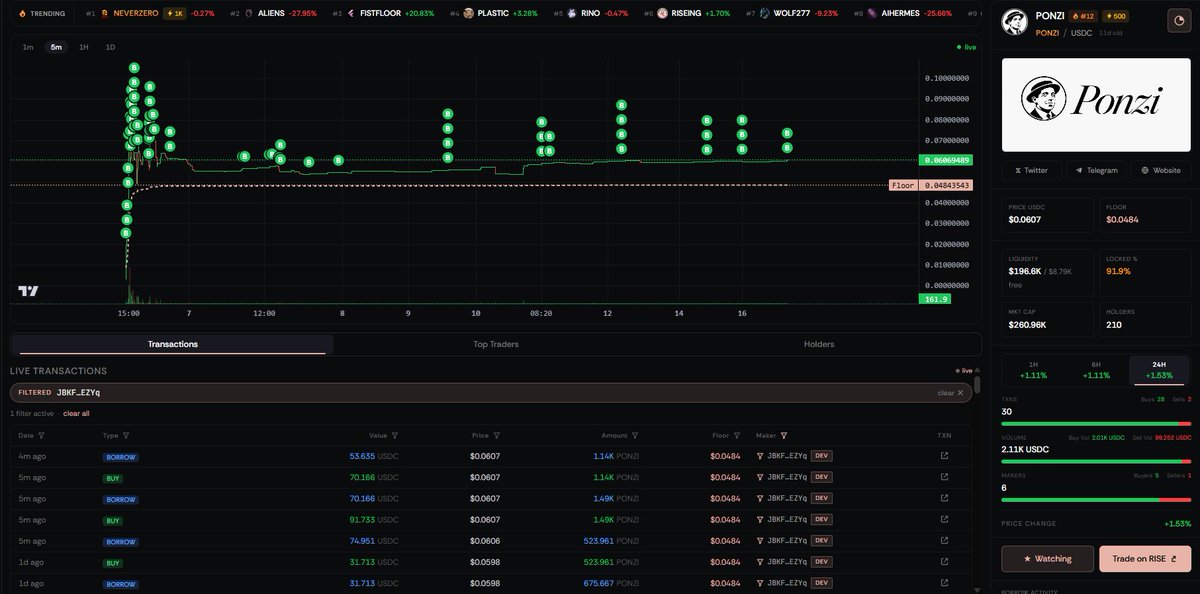This screenshot has height=594, width=1200.
Task: Click the Makers buyers/sellers ratio bar
Action: 1096,500
